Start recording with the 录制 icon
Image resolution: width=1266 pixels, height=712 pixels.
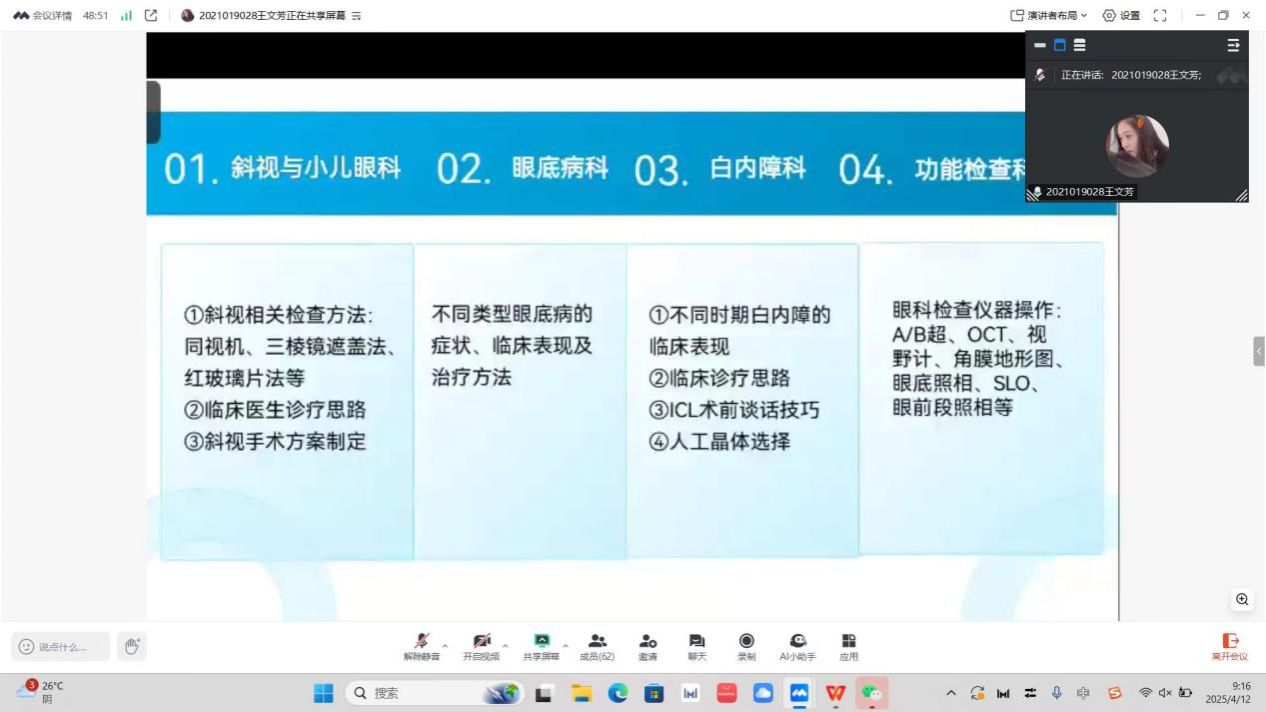tap(746, 645)
